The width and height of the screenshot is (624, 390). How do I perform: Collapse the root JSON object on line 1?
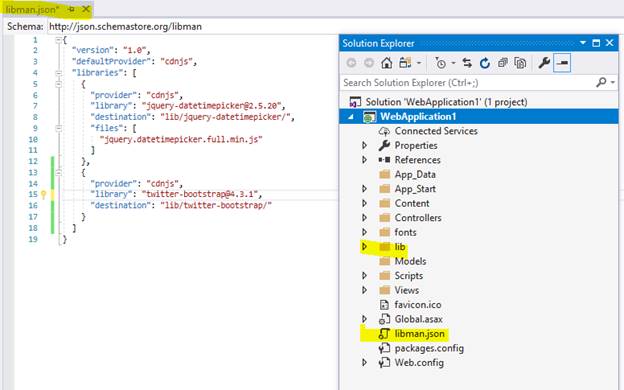[x=58, y=39]
